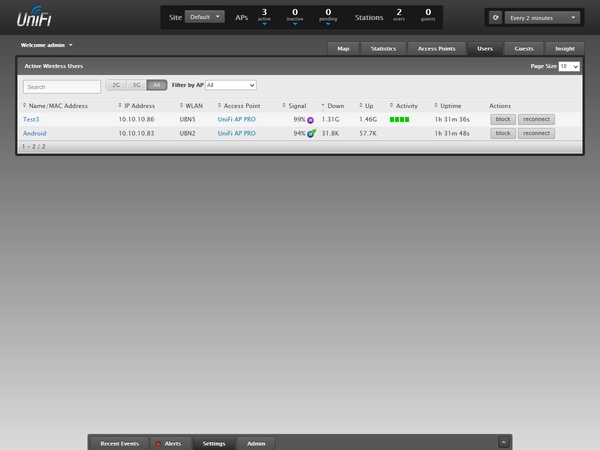Open the Site Default dropdown
Screen dimensions: 600x450
(205, 17)
